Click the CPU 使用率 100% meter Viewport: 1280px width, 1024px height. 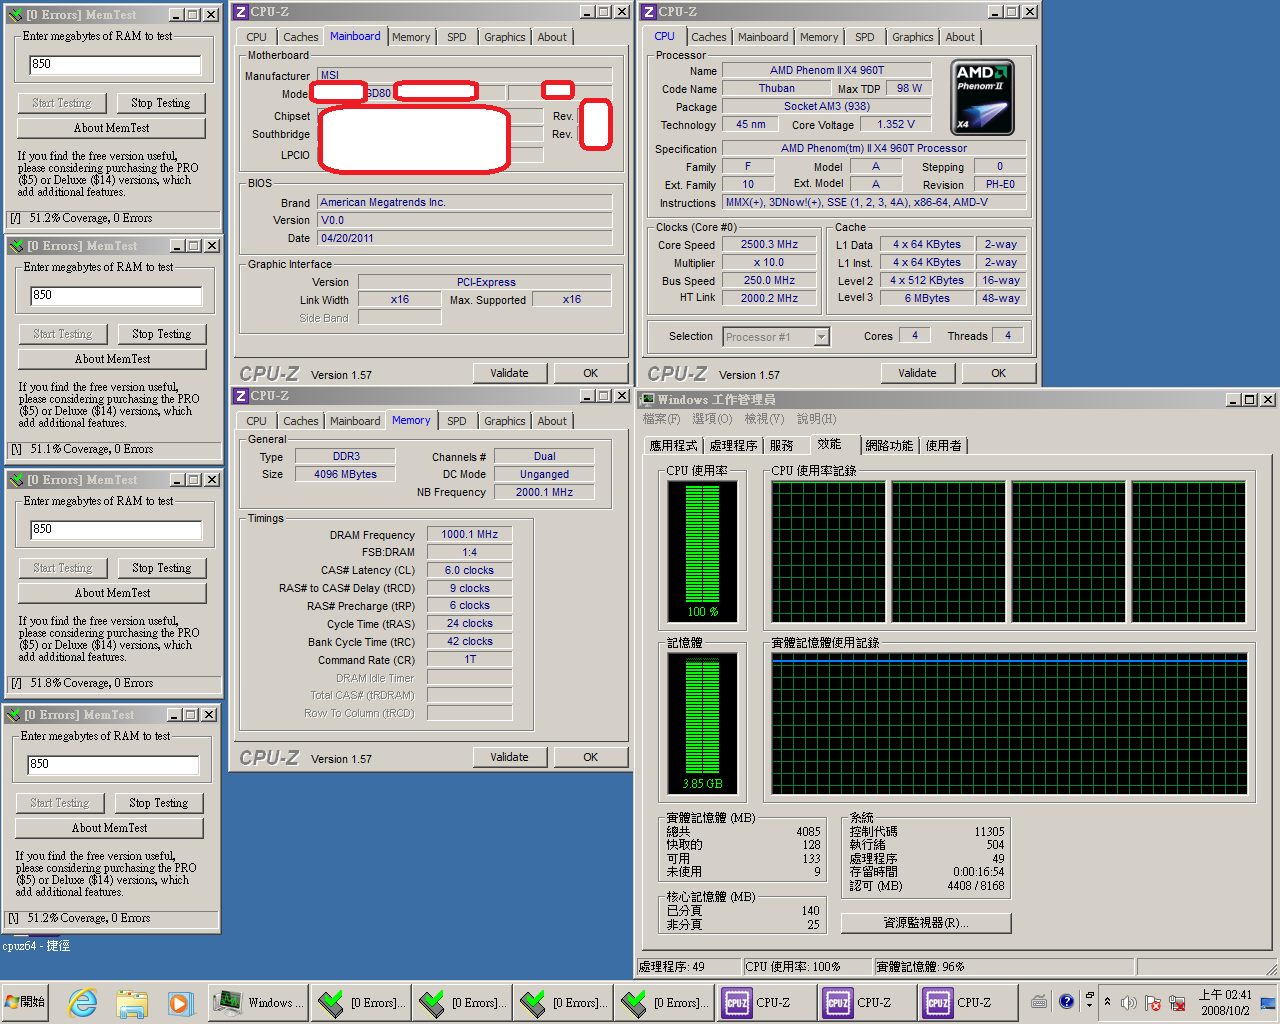pyautogui.click(x=702, y=553)
